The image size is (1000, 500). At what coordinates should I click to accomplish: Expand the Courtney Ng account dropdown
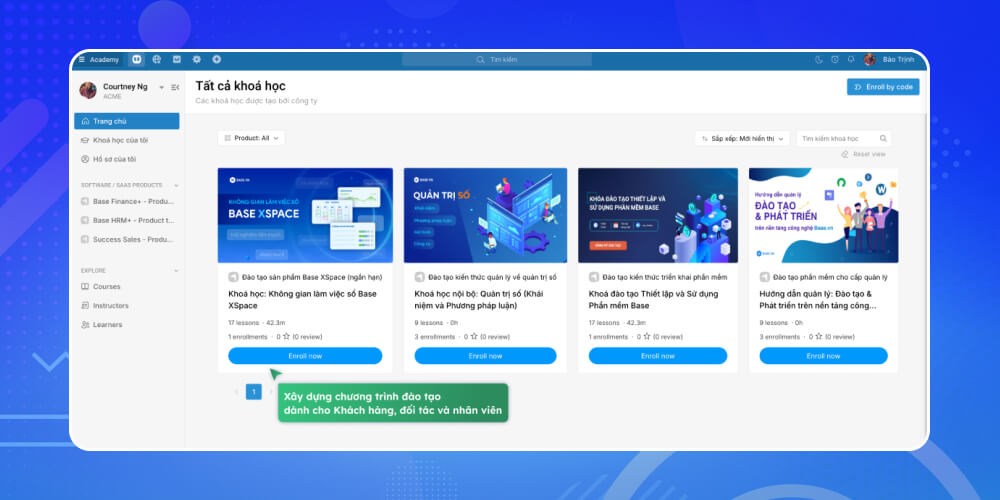(x=162, y=88)
